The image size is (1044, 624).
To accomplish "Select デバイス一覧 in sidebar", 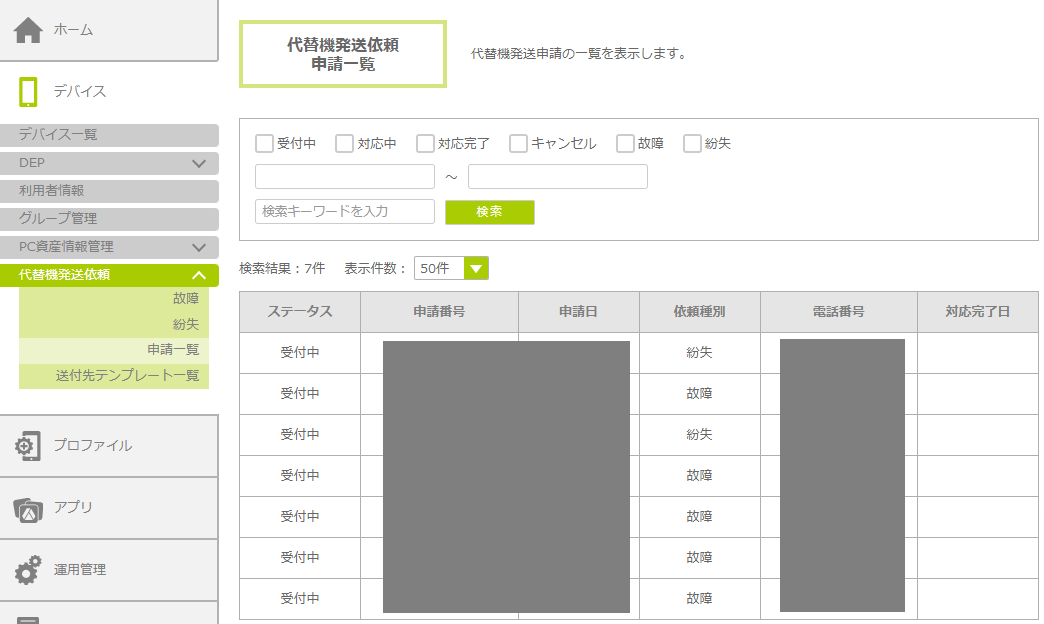I will click(58, 135).
